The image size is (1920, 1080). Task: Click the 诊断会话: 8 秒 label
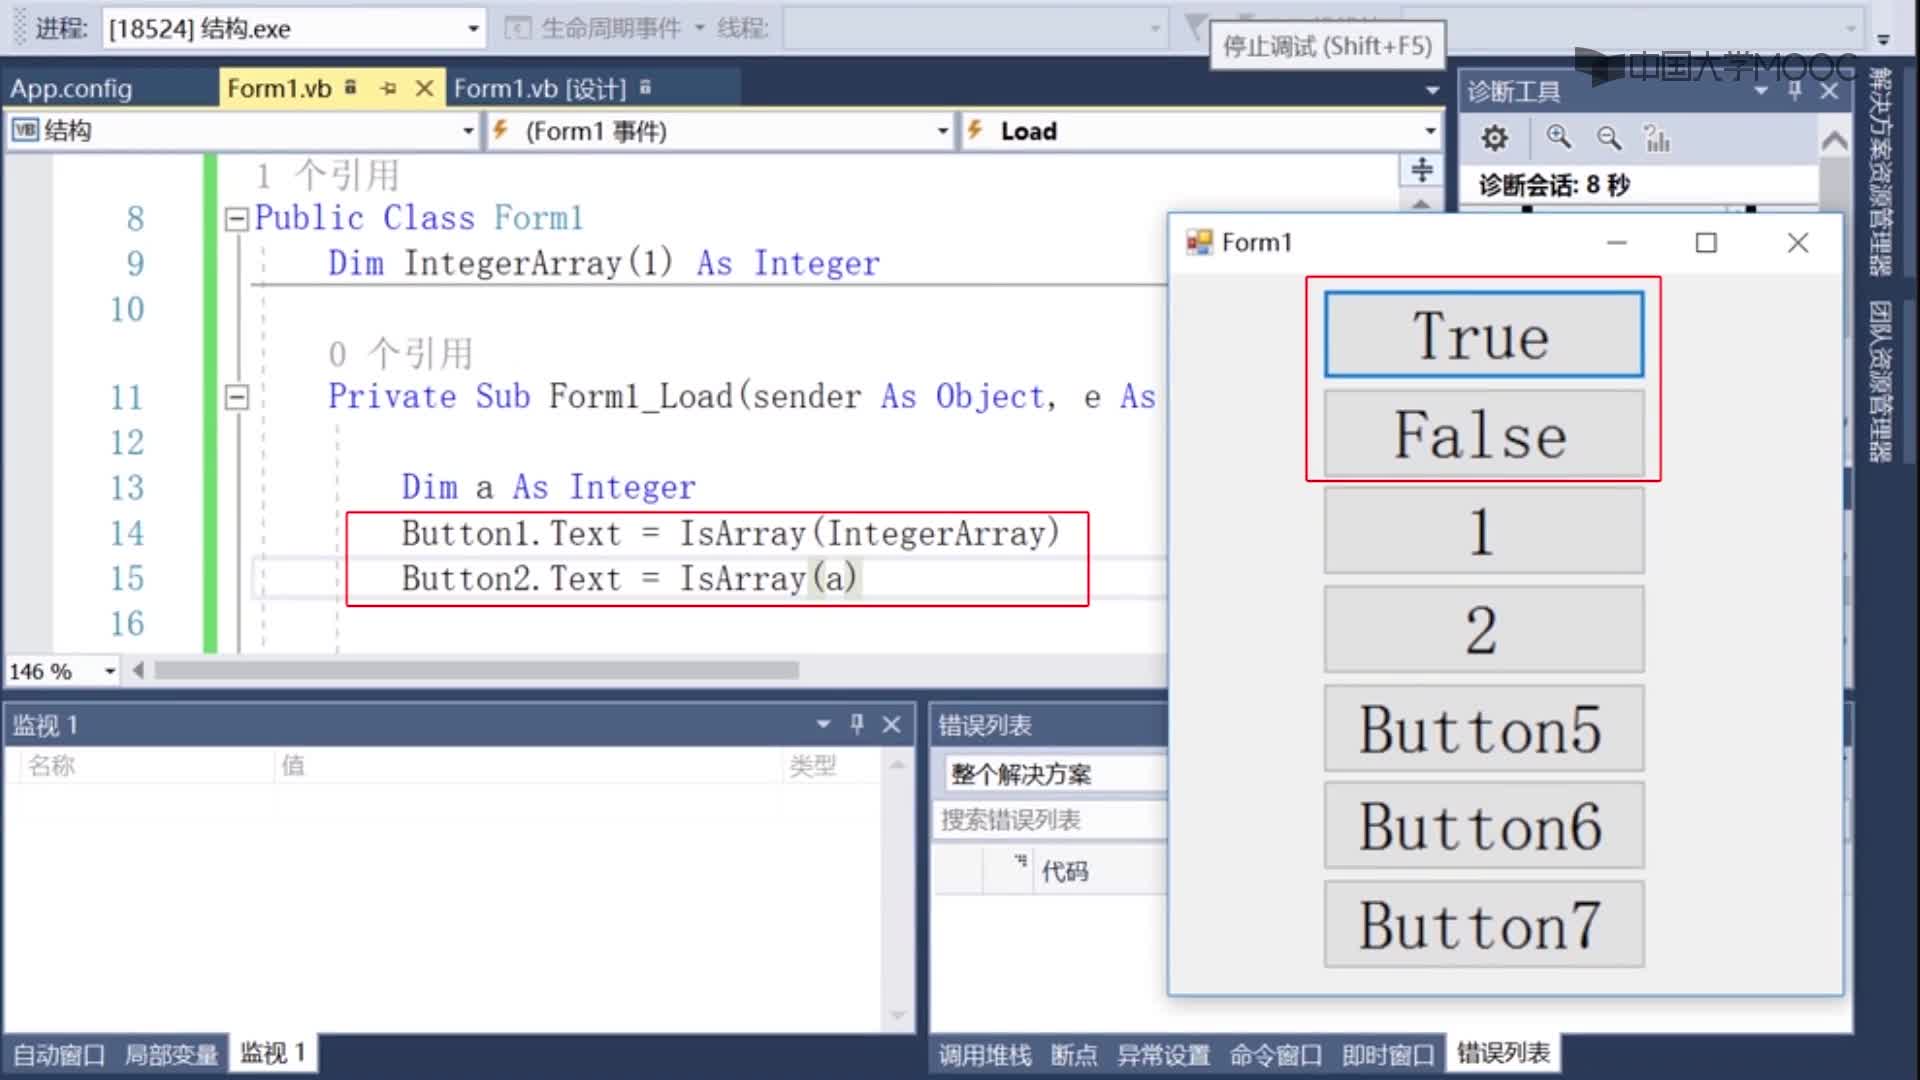tap(1554, 185)
